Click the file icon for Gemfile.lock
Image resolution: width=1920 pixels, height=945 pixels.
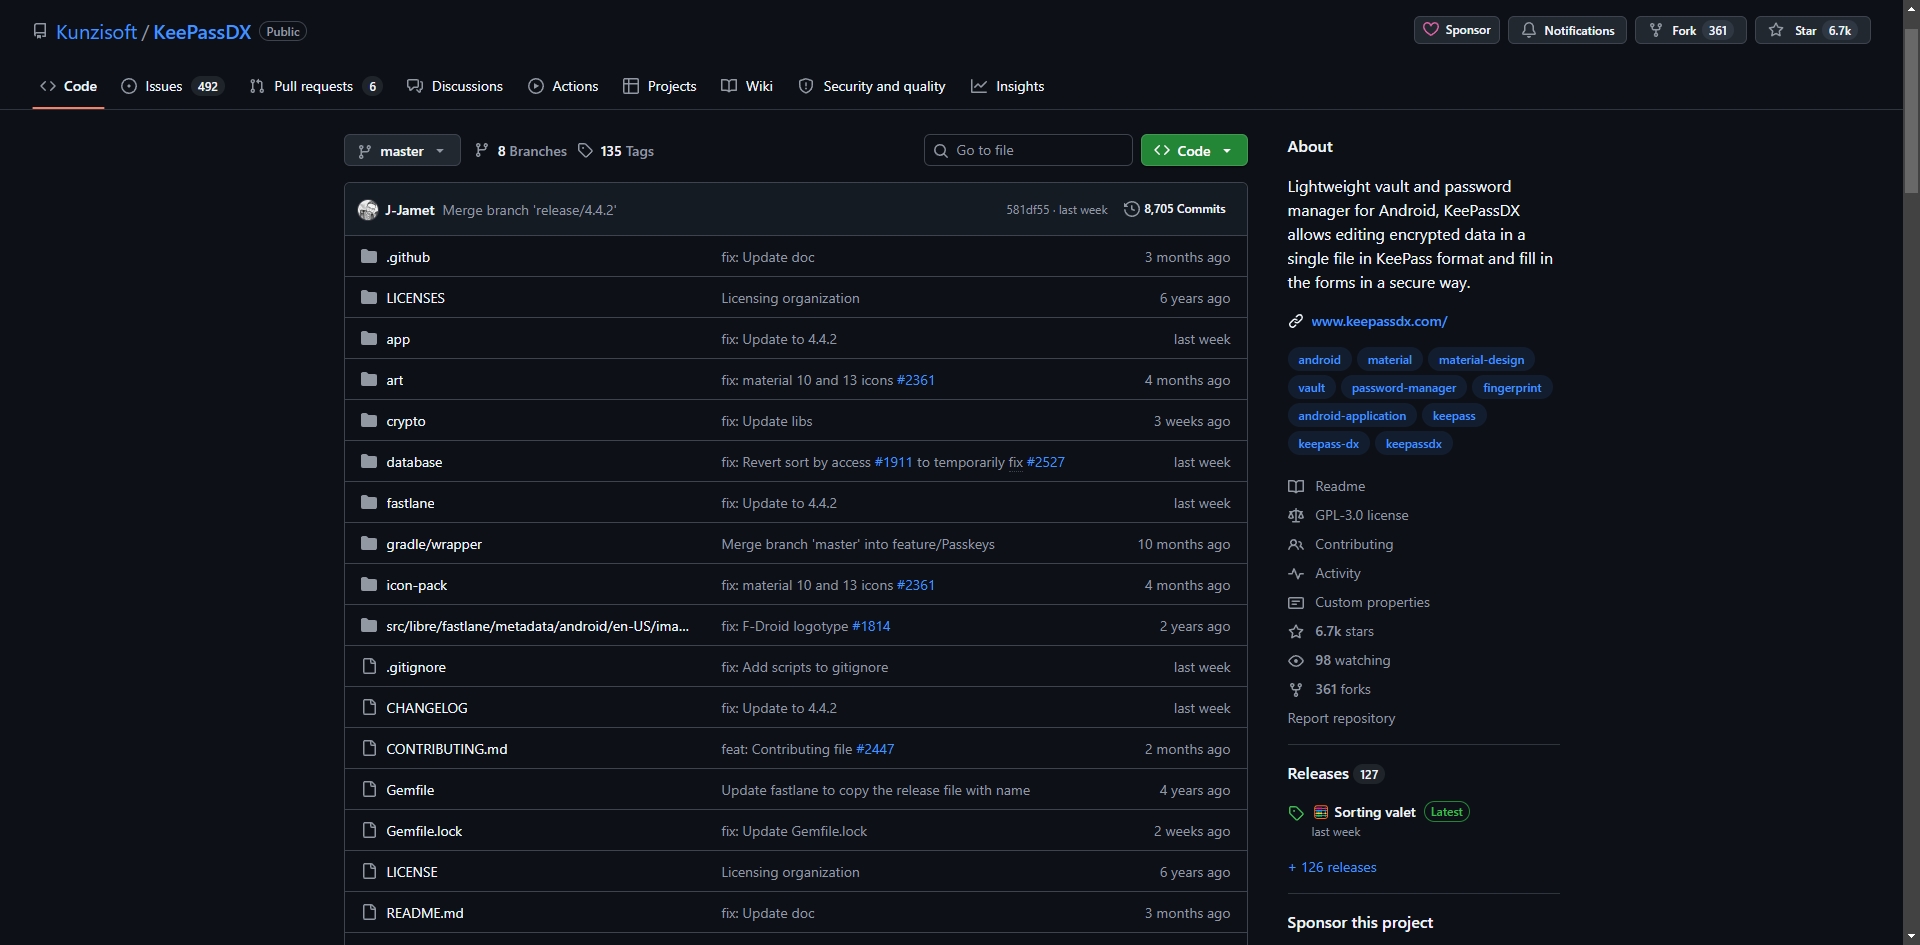point(369,831)
